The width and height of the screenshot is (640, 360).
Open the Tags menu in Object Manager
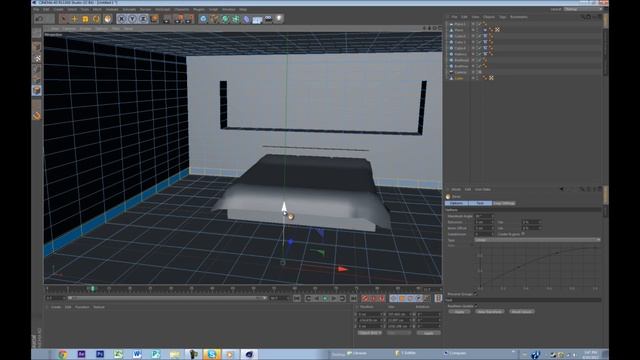coord(502,17)
